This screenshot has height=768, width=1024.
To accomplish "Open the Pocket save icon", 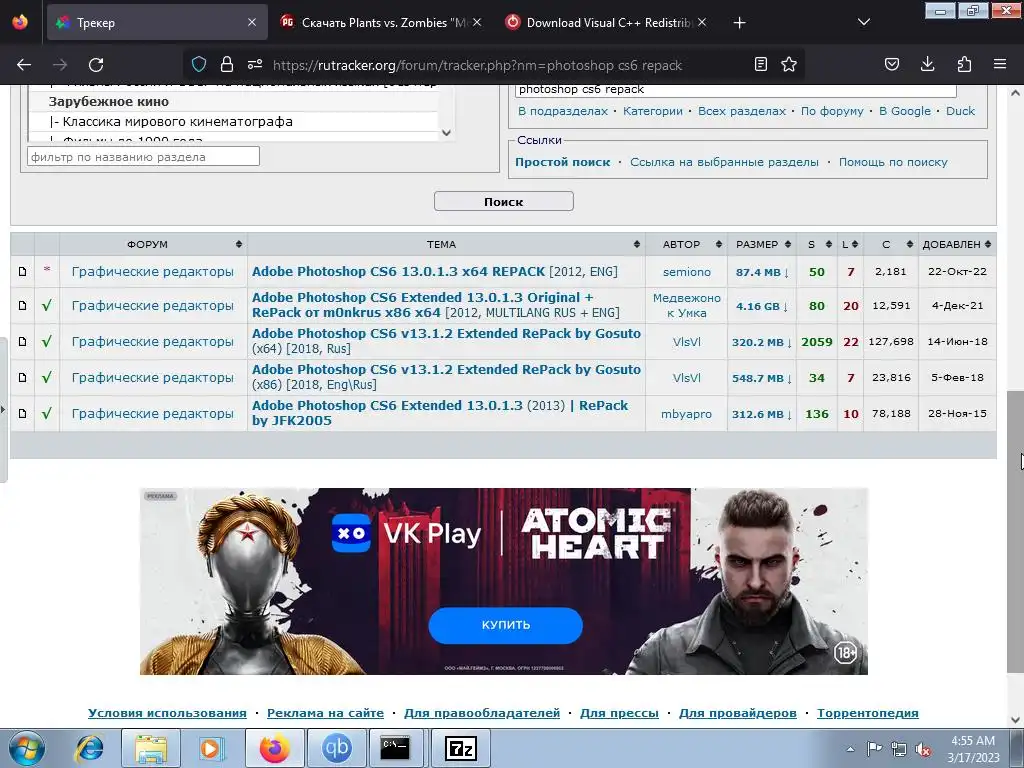I will 891,64.
